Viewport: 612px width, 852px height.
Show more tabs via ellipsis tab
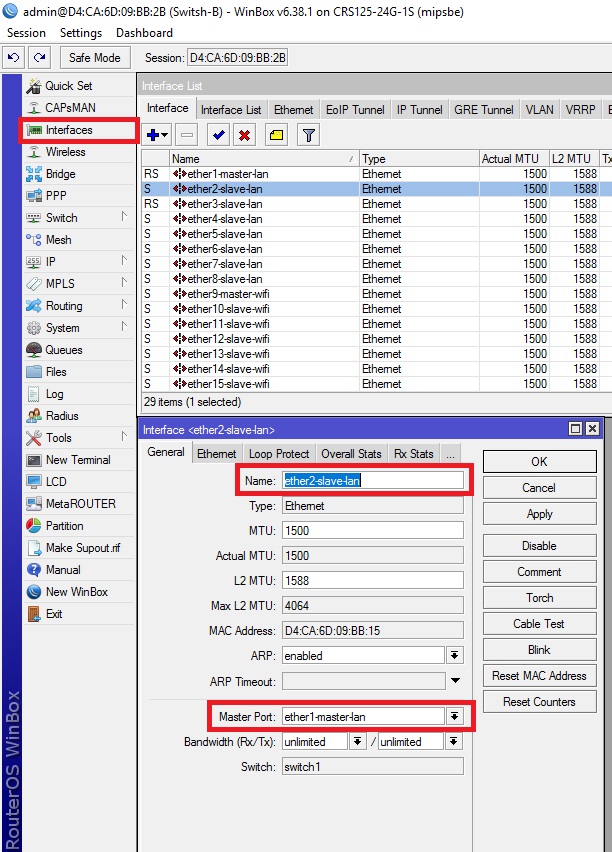click(x=451, y=454)
